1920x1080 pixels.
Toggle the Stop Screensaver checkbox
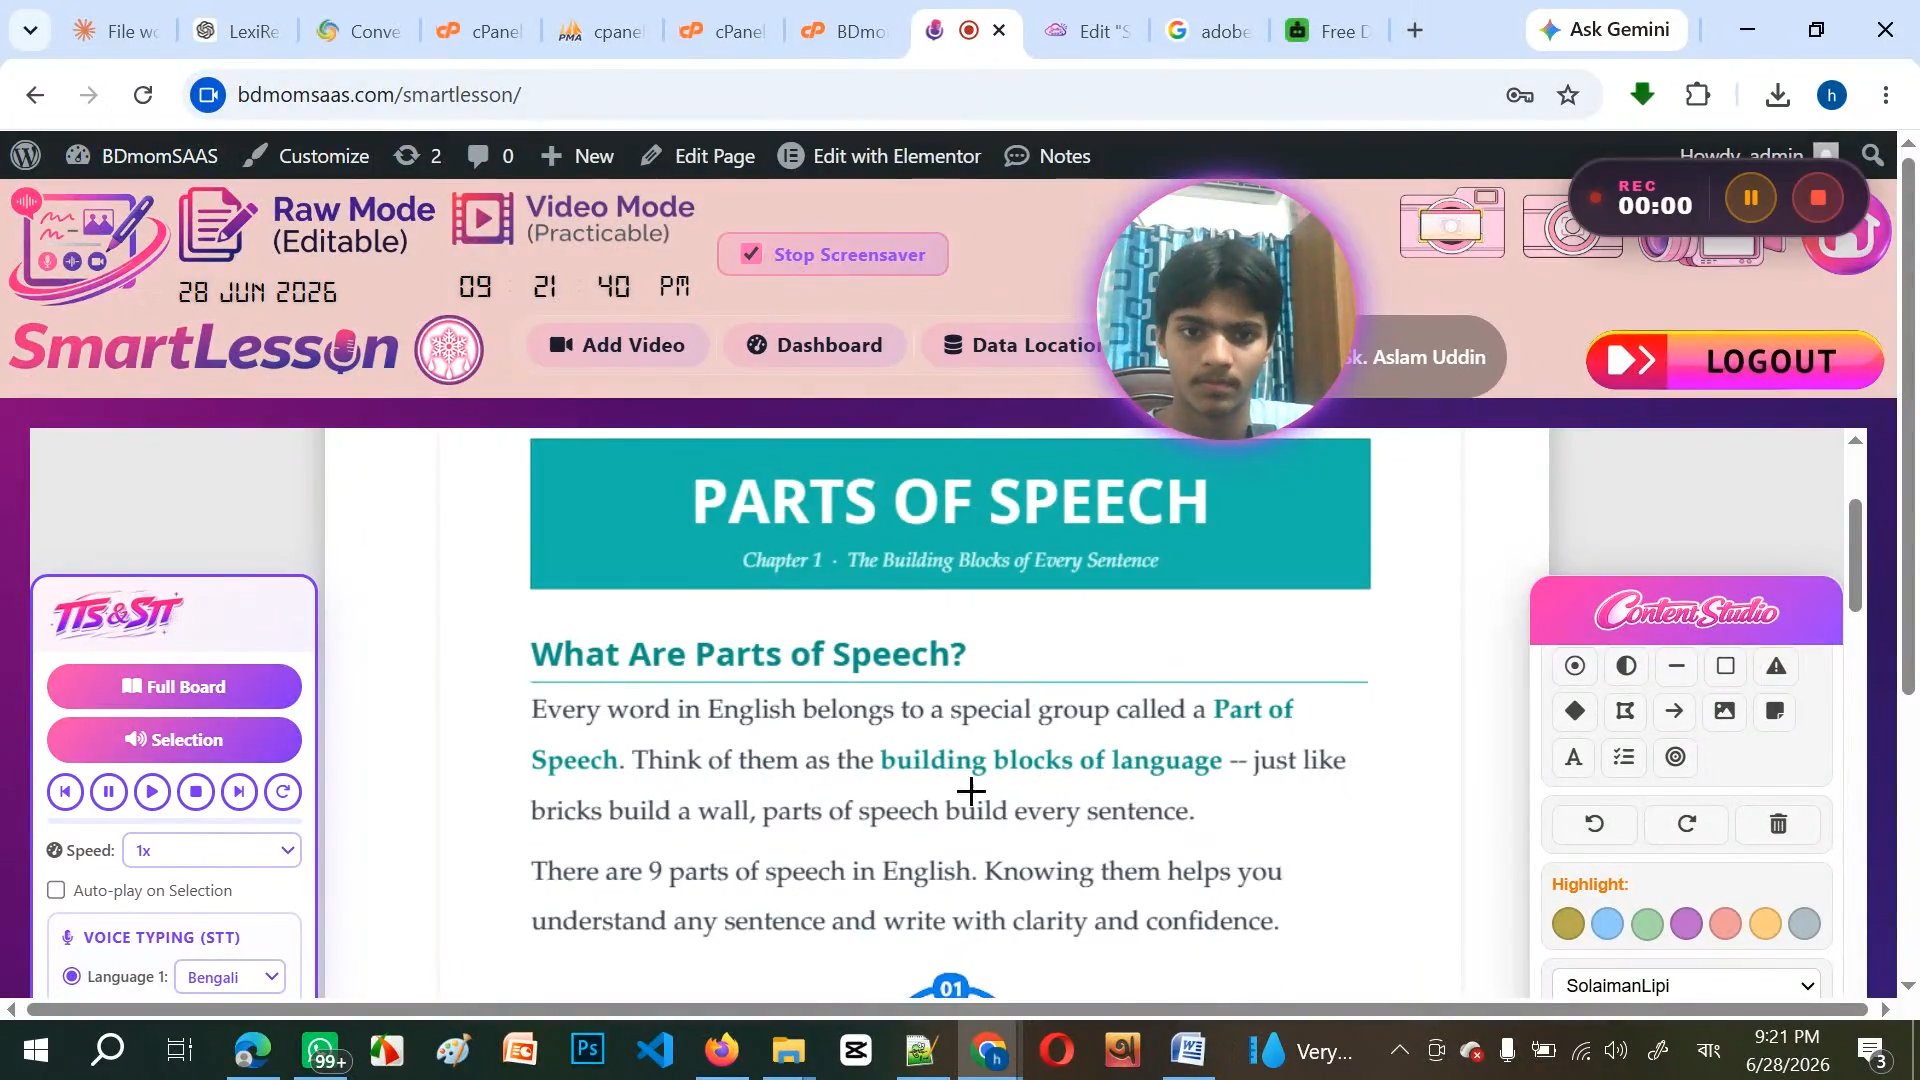tap(752, 254)
